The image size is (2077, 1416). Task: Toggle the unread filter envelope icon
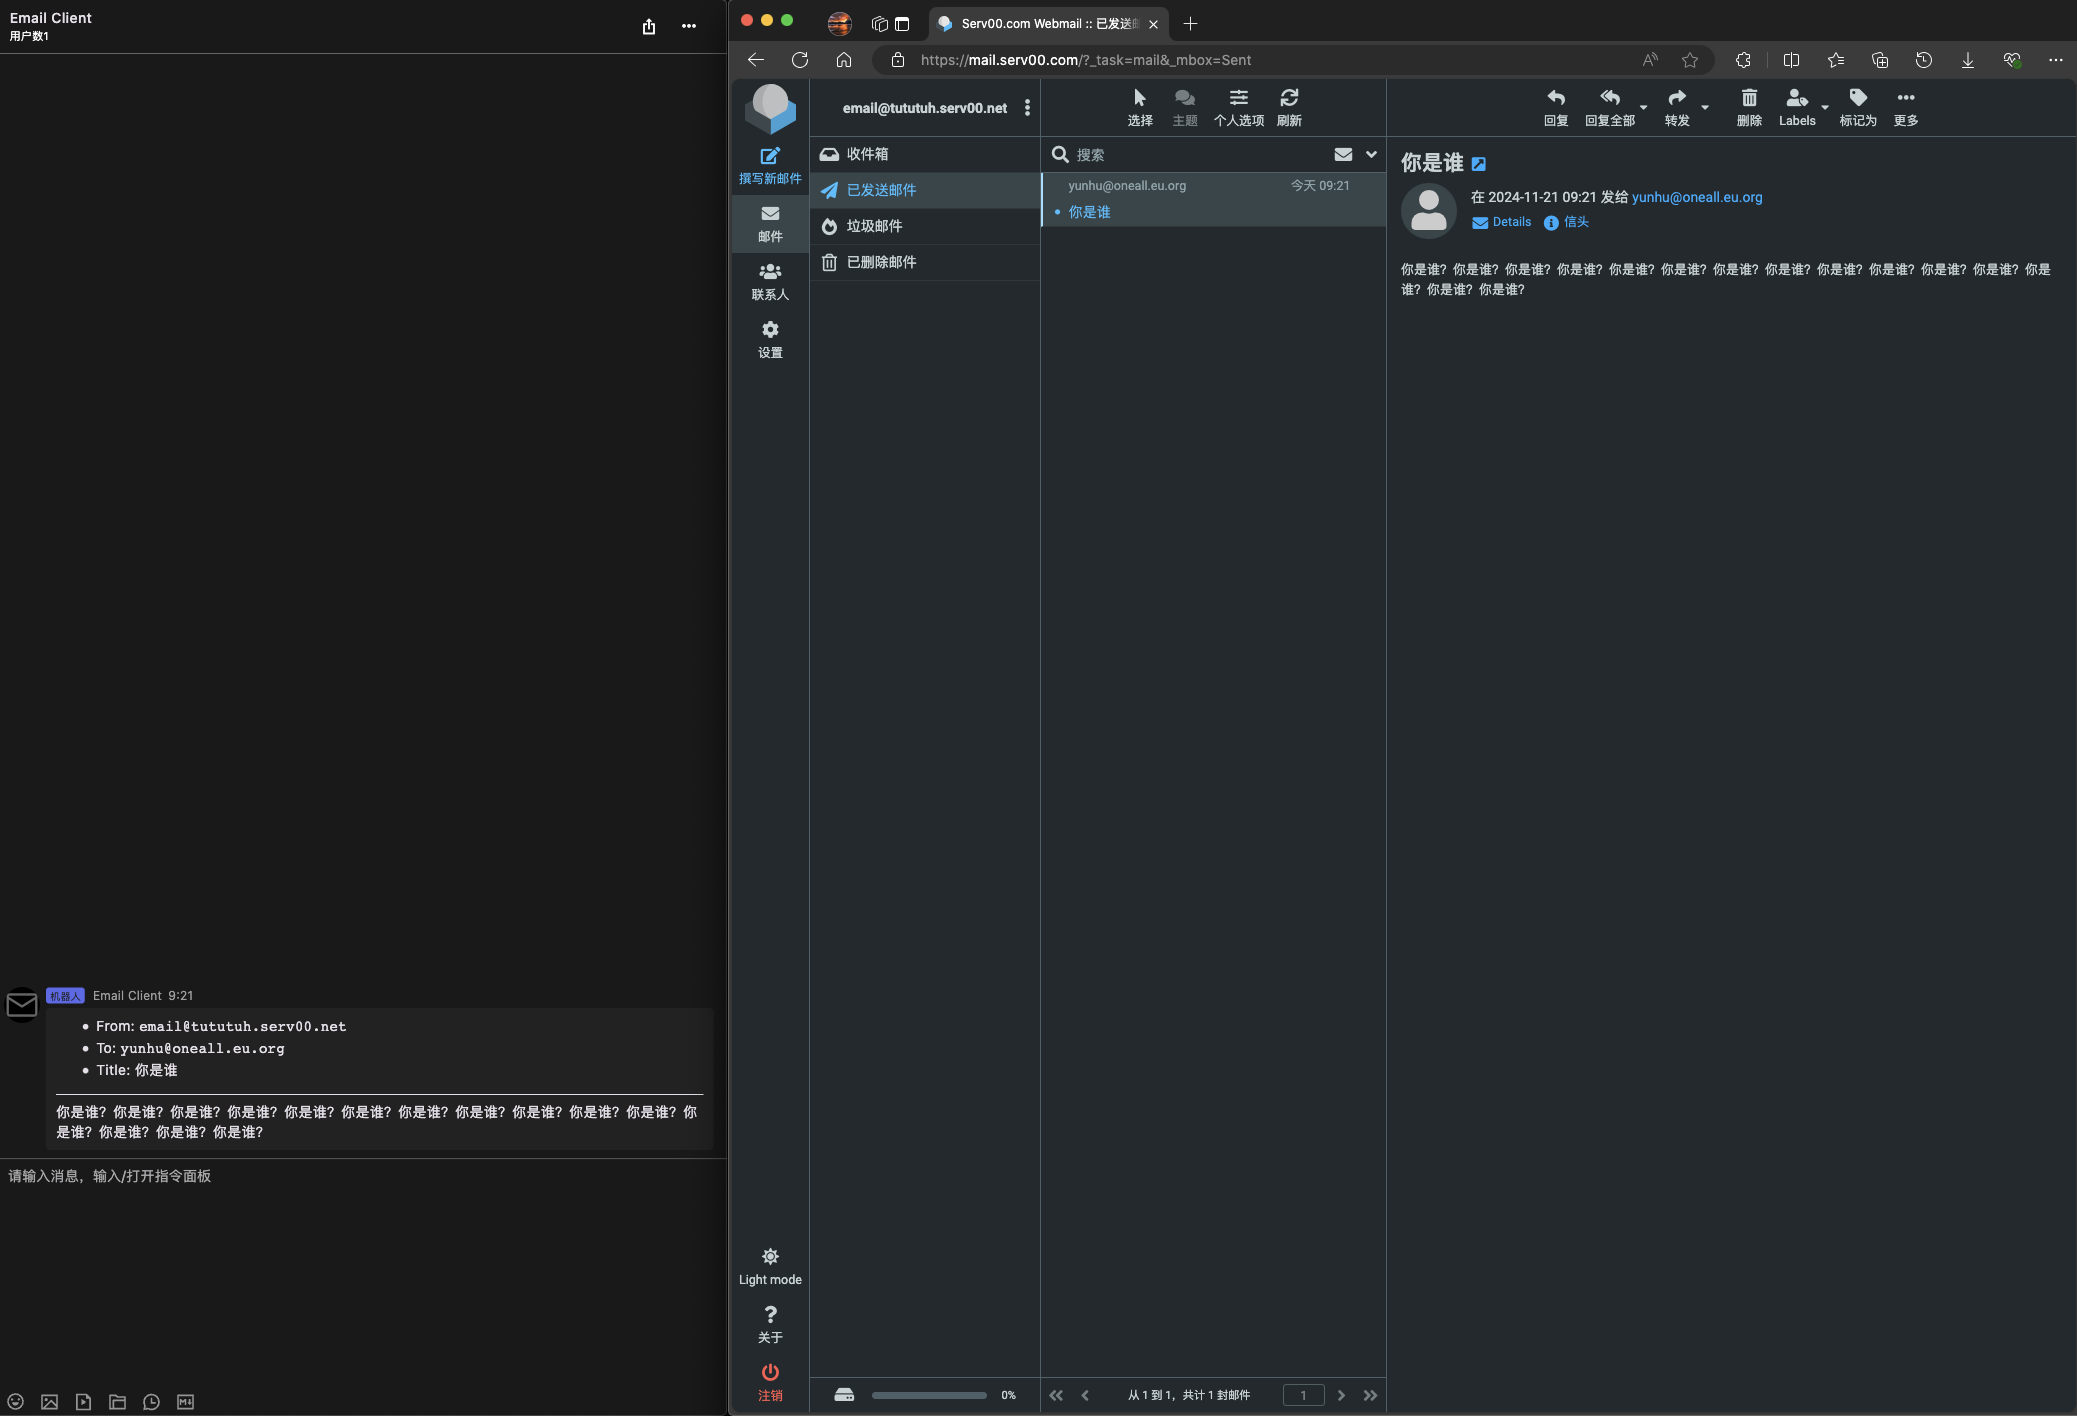point(1343,155)
